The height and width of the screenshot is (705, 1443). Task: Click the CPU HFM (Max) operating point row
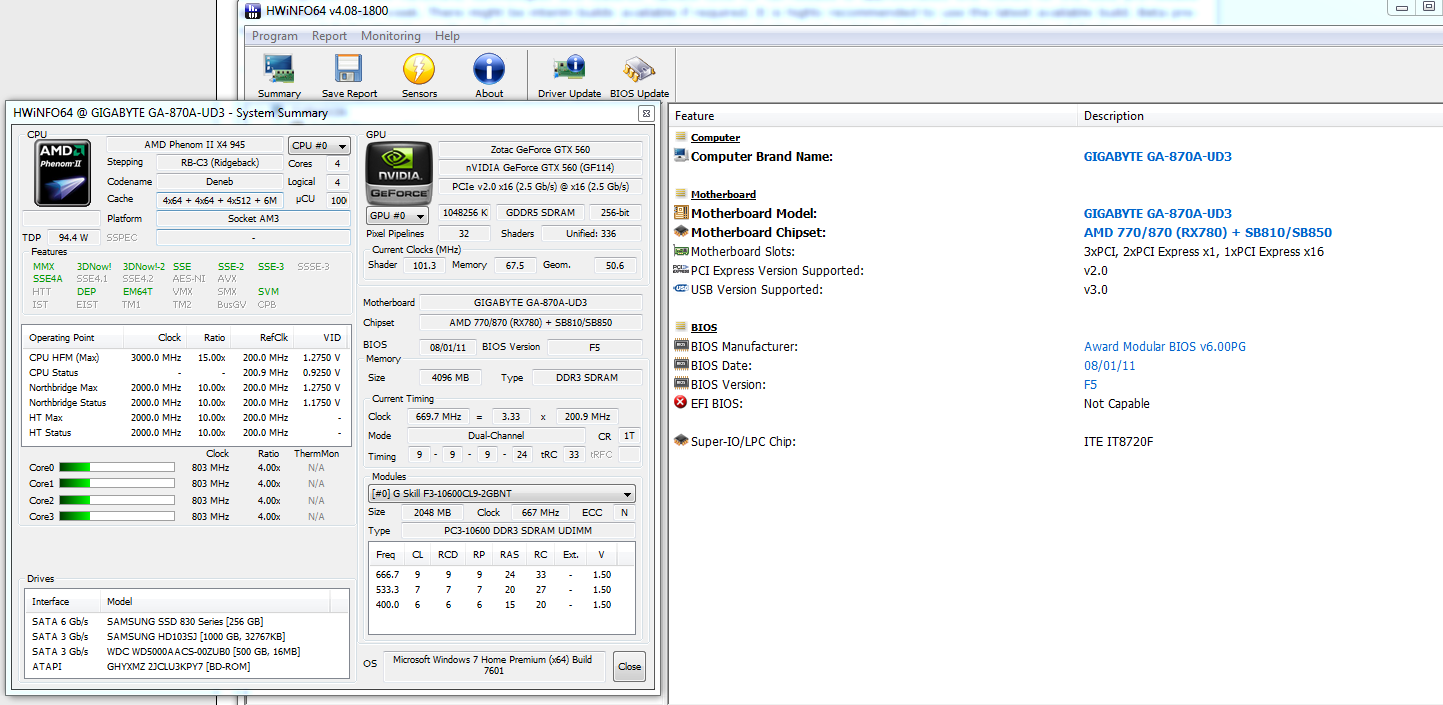pos(186,357)
